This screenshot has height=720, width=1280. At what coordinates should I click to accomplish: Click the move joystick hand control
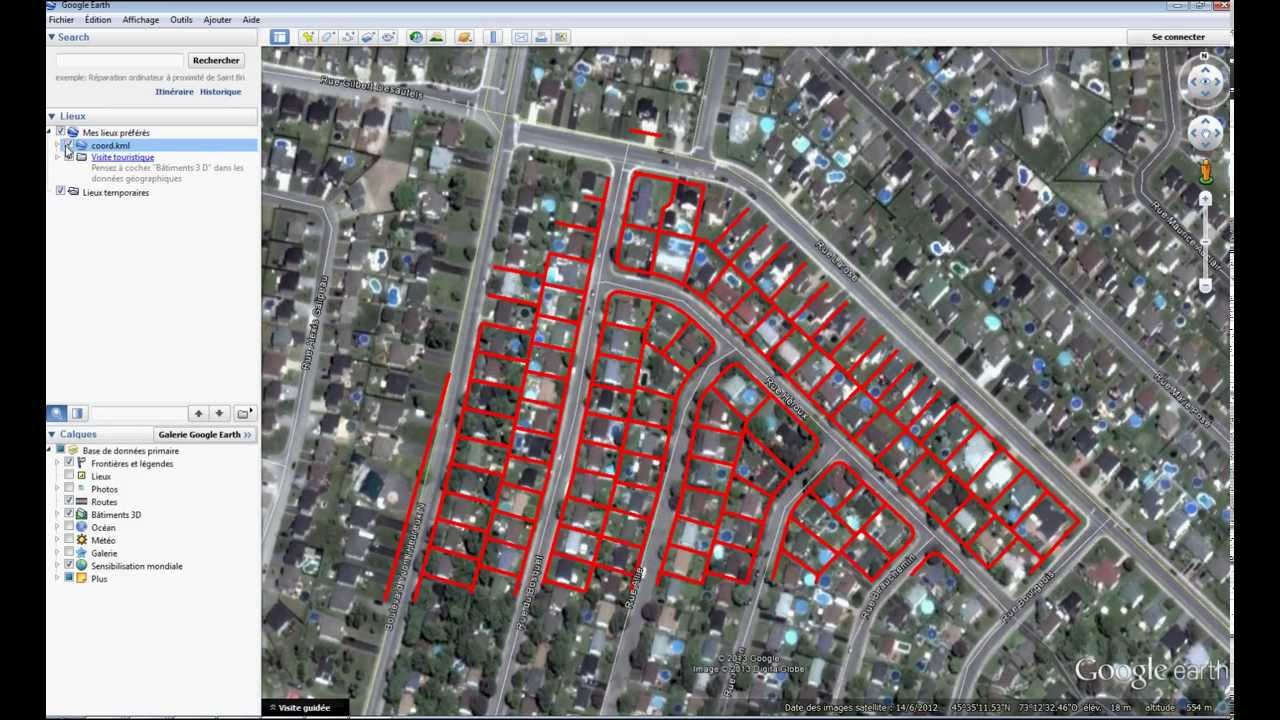[x=1205, y=133]
